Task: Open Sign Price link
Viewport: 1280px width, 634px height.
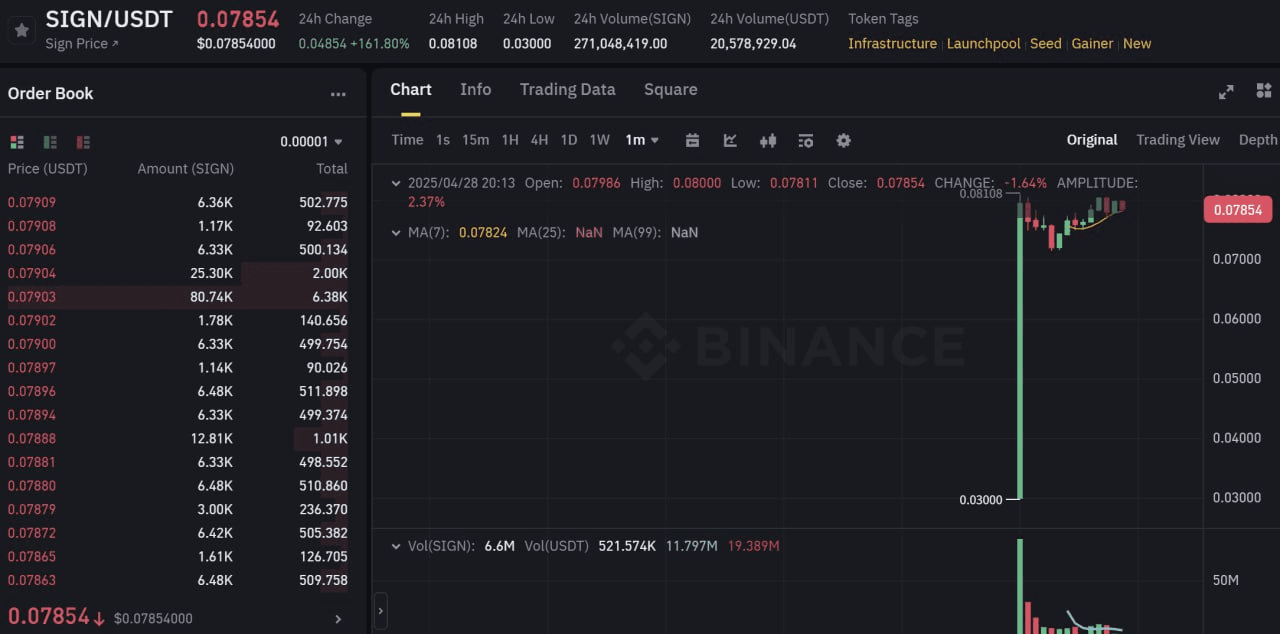Action: 82,44
